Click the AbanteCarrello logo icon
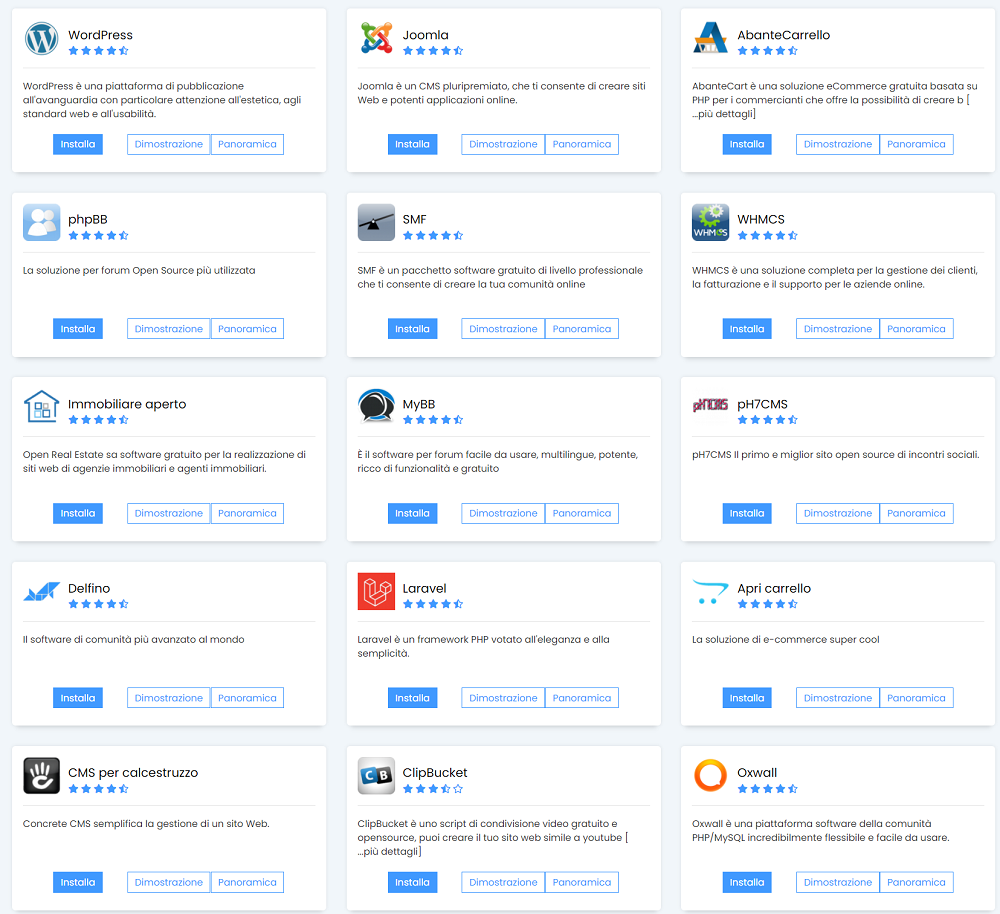1000x914 pixels. coord(710,38)
